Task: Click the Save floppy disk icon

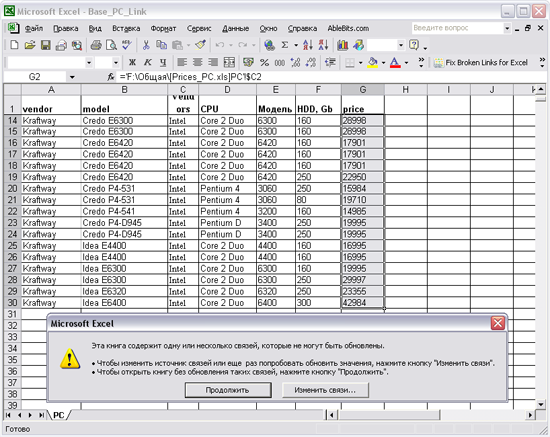Action: (x=46, y=45)
